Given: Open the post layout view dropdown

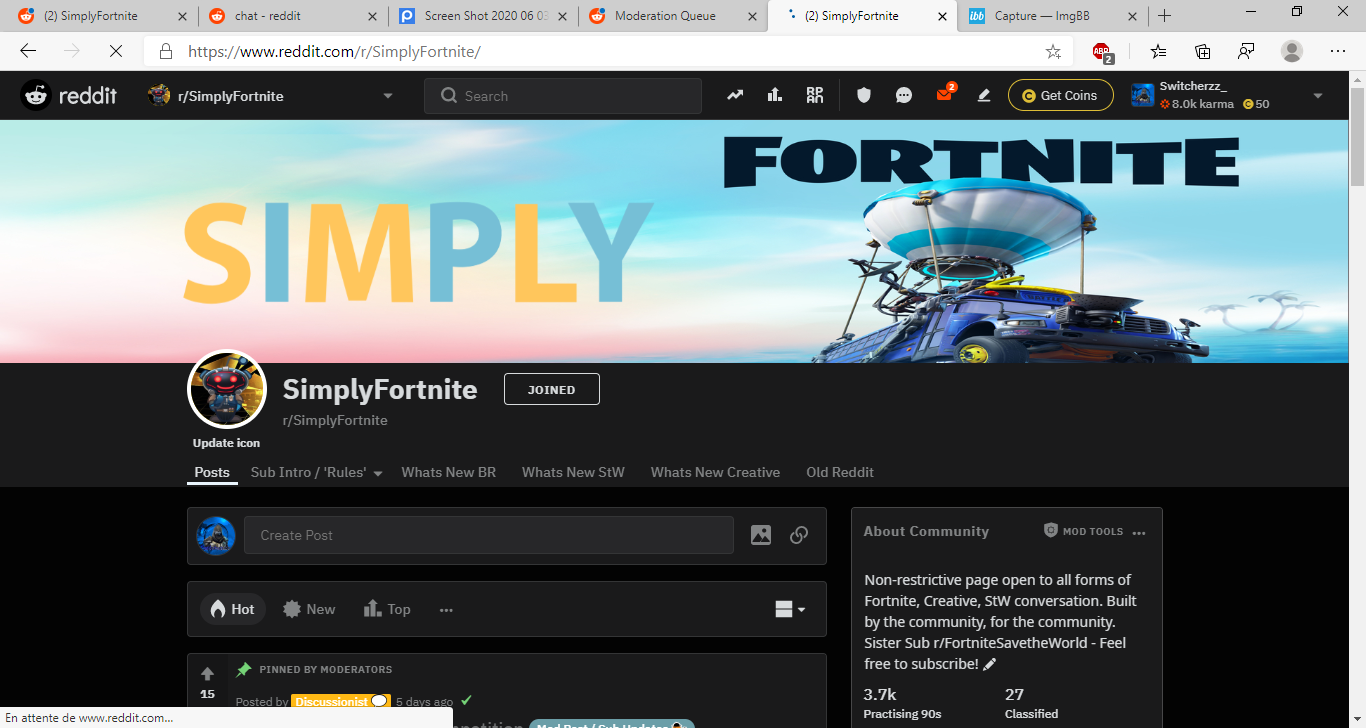Looking at the screenshot, I should click(x=790, y=609).
